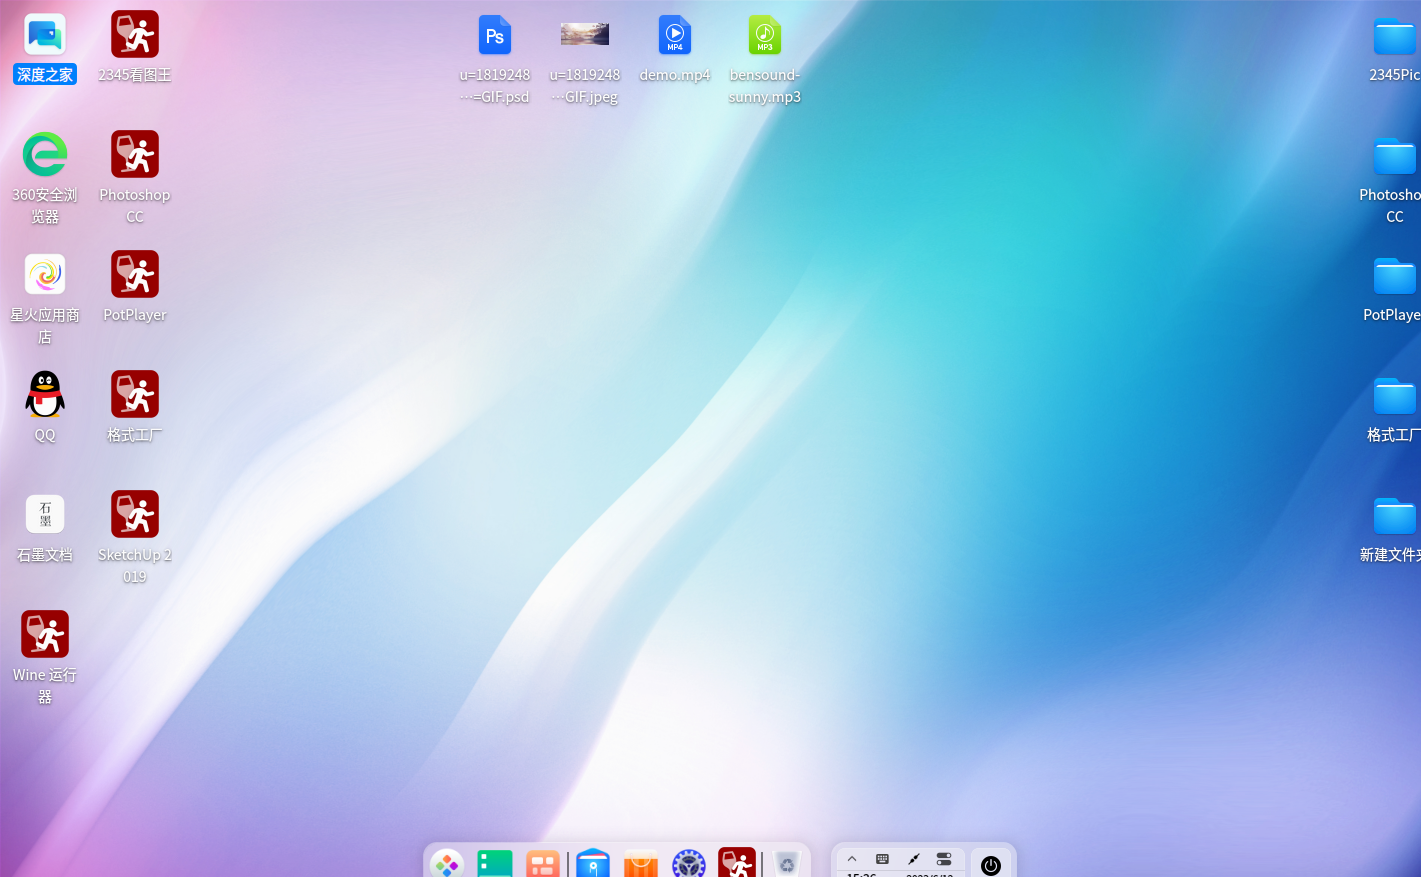Open the 2345看图王 shortcut
This screenshot has height=877, width=1421.
click(135, 36)
